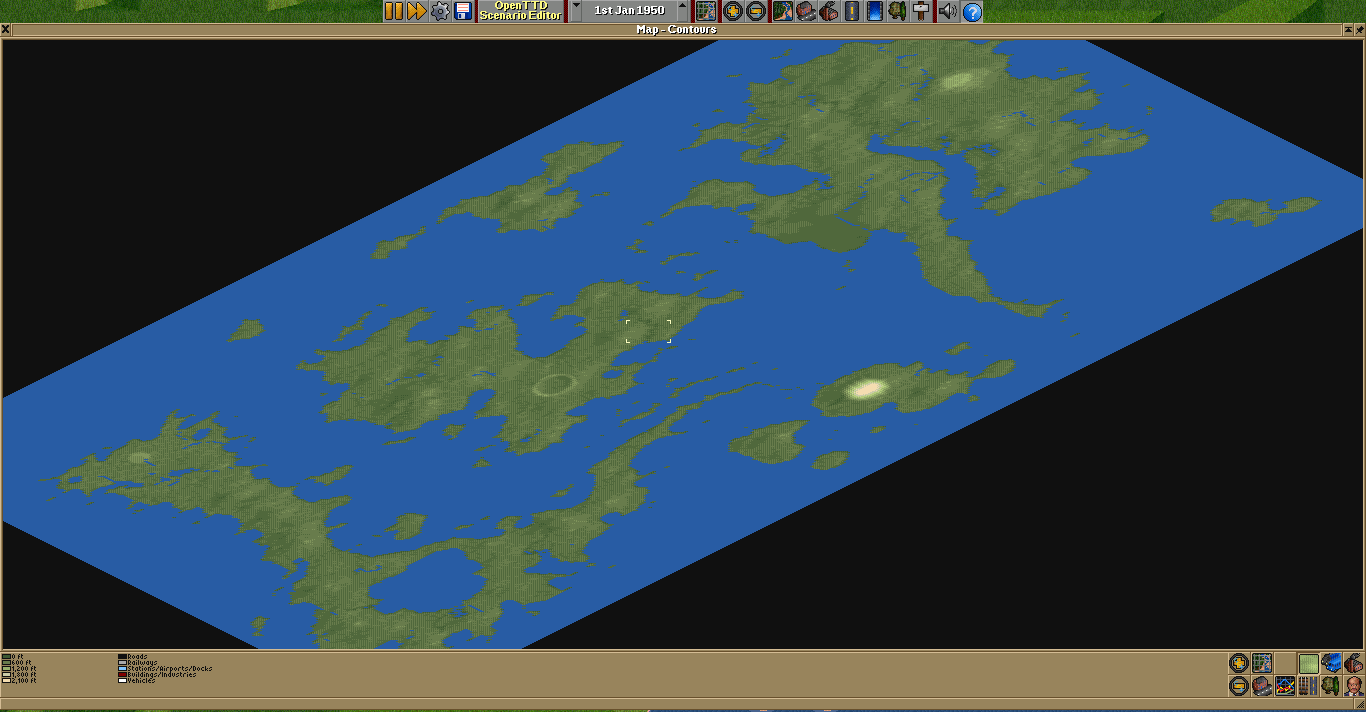Select the place sign tool
The image size is (1366, 712).
pos(920,11)
